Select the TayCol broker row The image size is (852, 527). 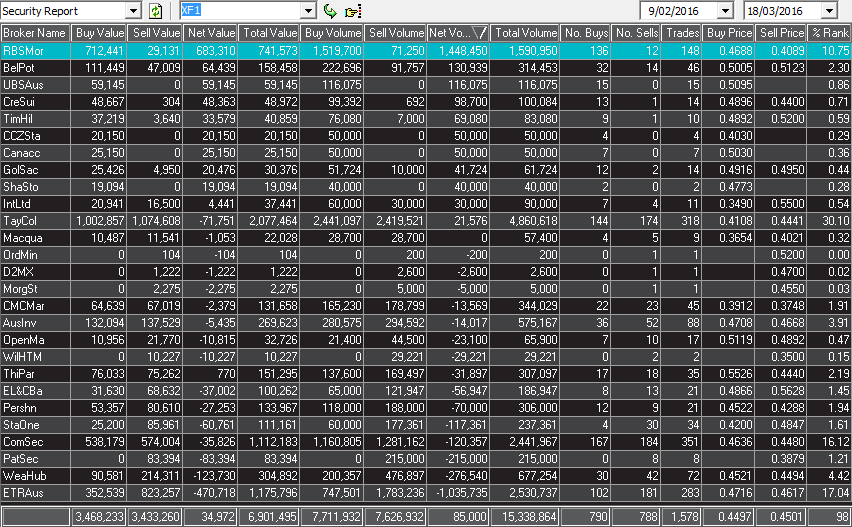tap(426, 221)
